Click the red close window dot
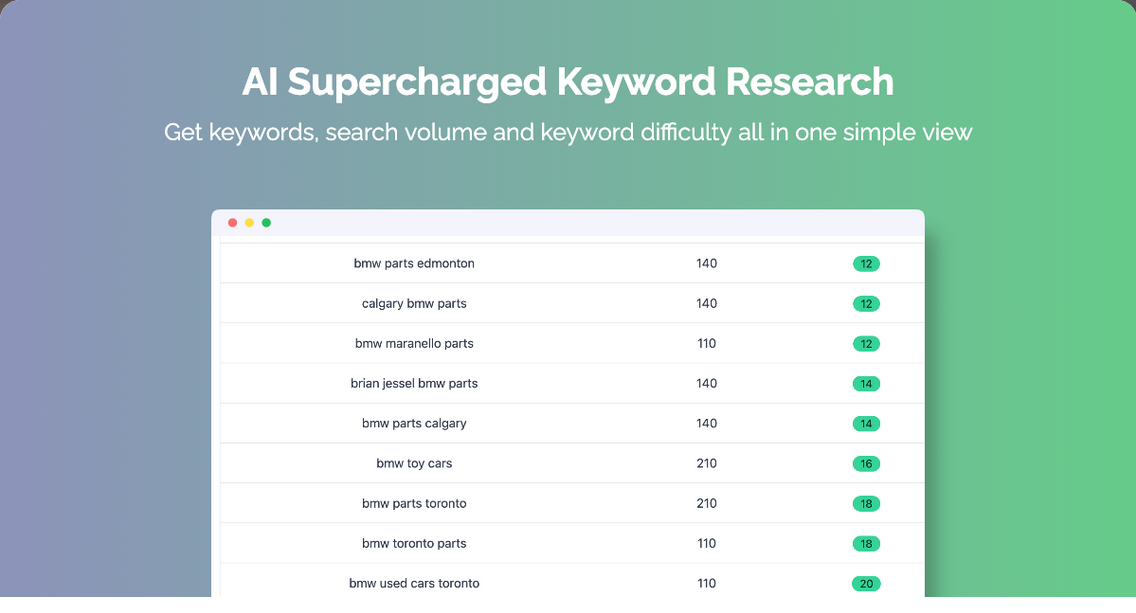This screenshot has width=1136, height=613. pyautogui.click(x=233, y=222)
